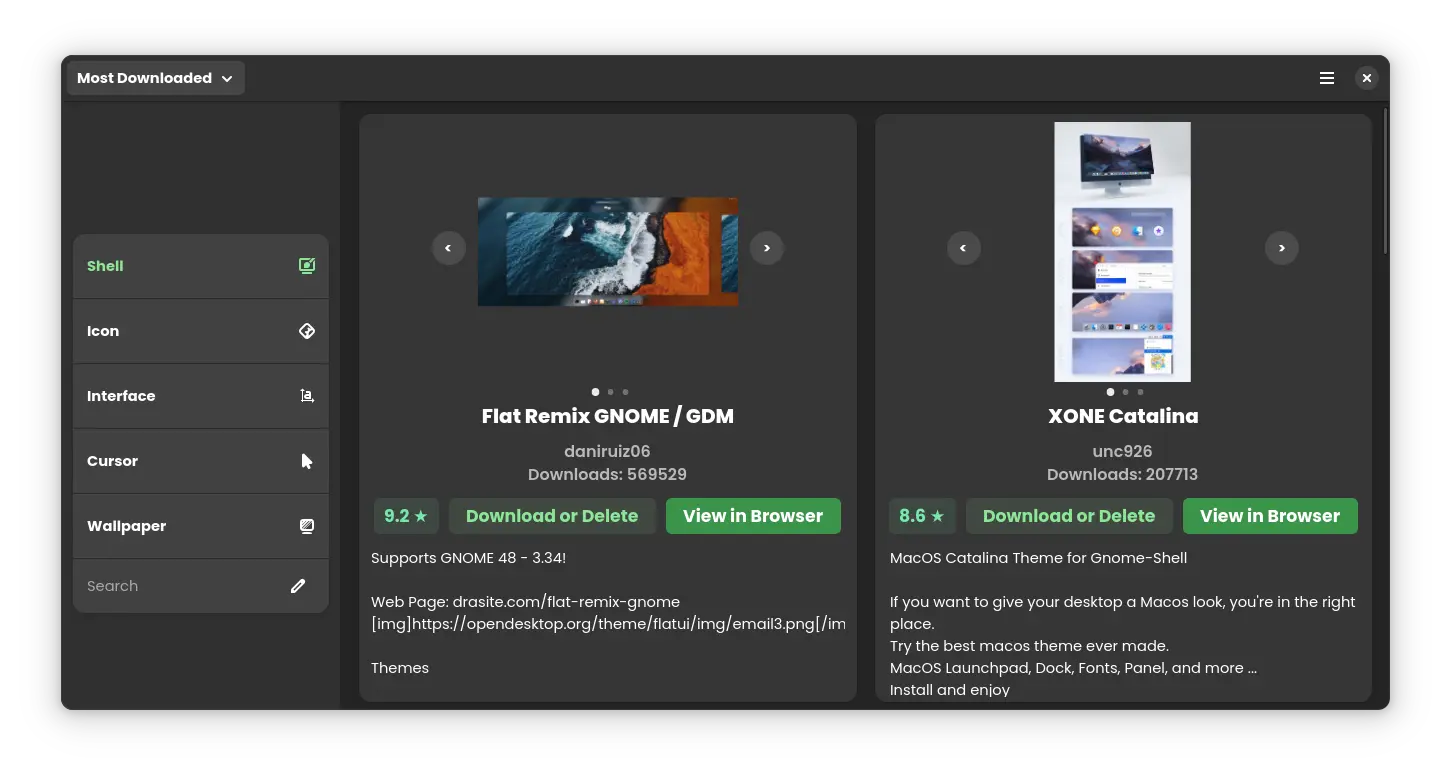Viewport: 1451px width, 777px height.
Task: Show next image of XONE Catalina
Action: 1282,248
